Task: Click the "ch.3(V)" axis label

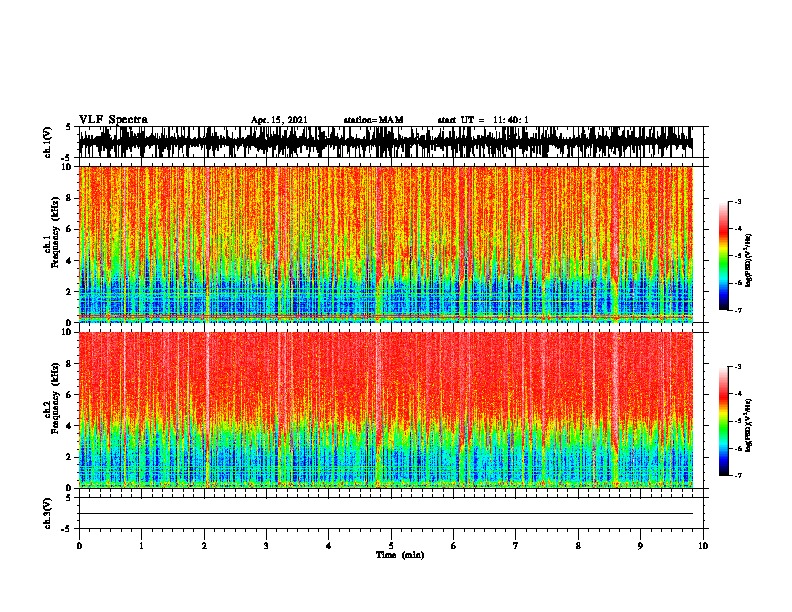Action: 47,513
